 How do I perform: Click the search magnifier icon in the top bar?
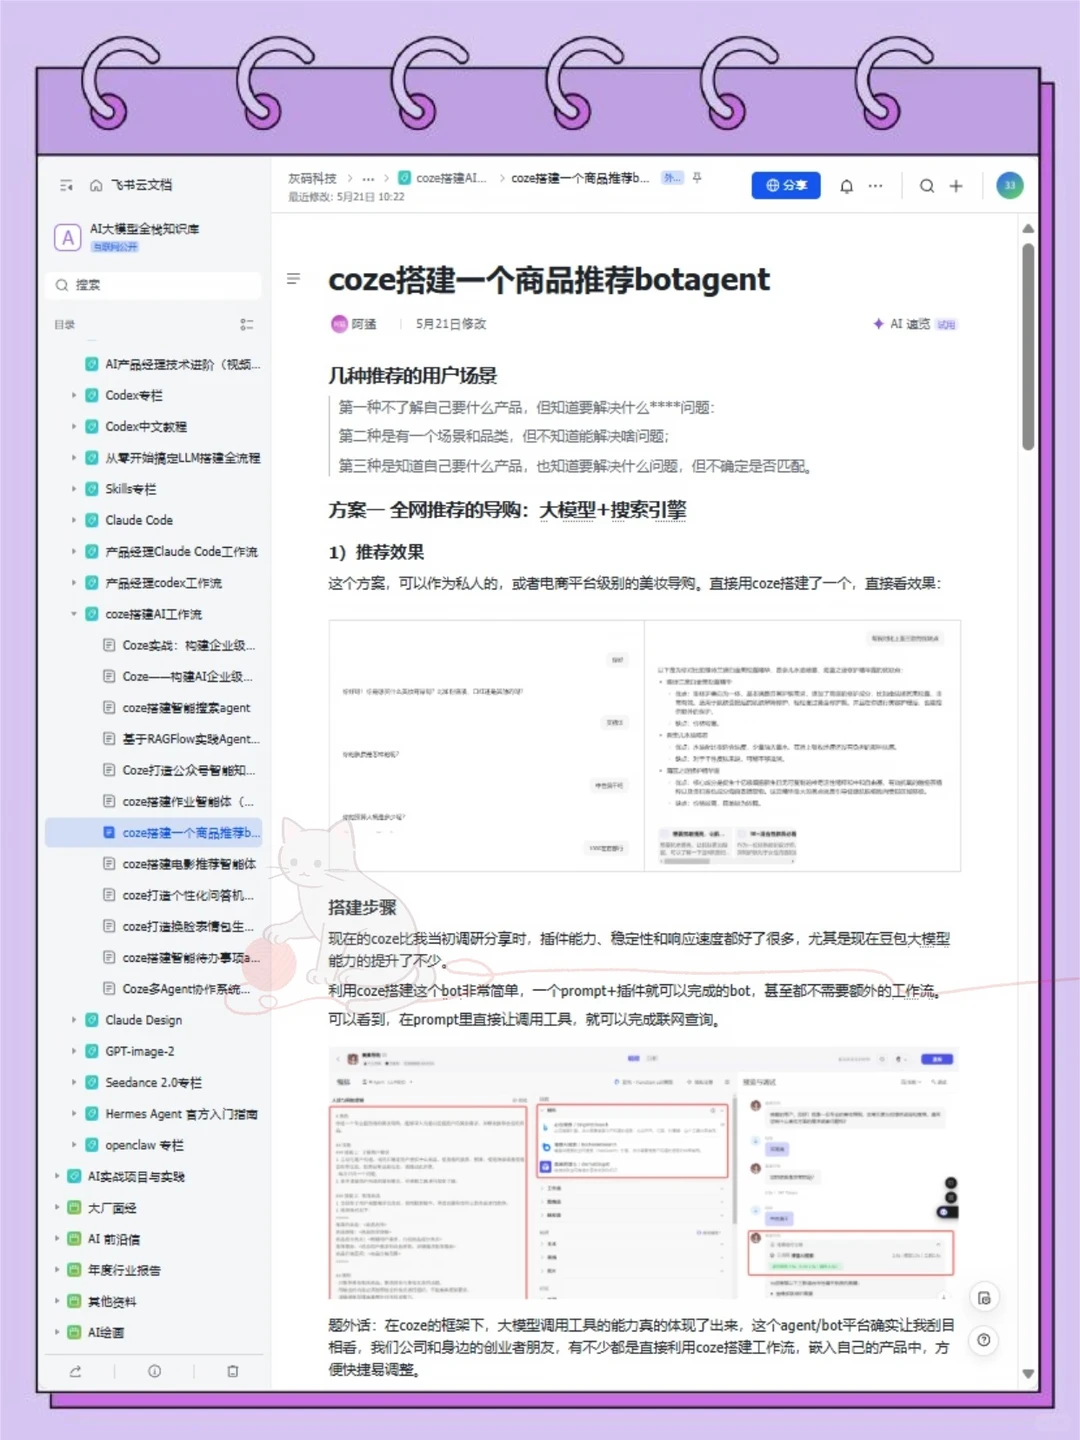click(927, 186)
